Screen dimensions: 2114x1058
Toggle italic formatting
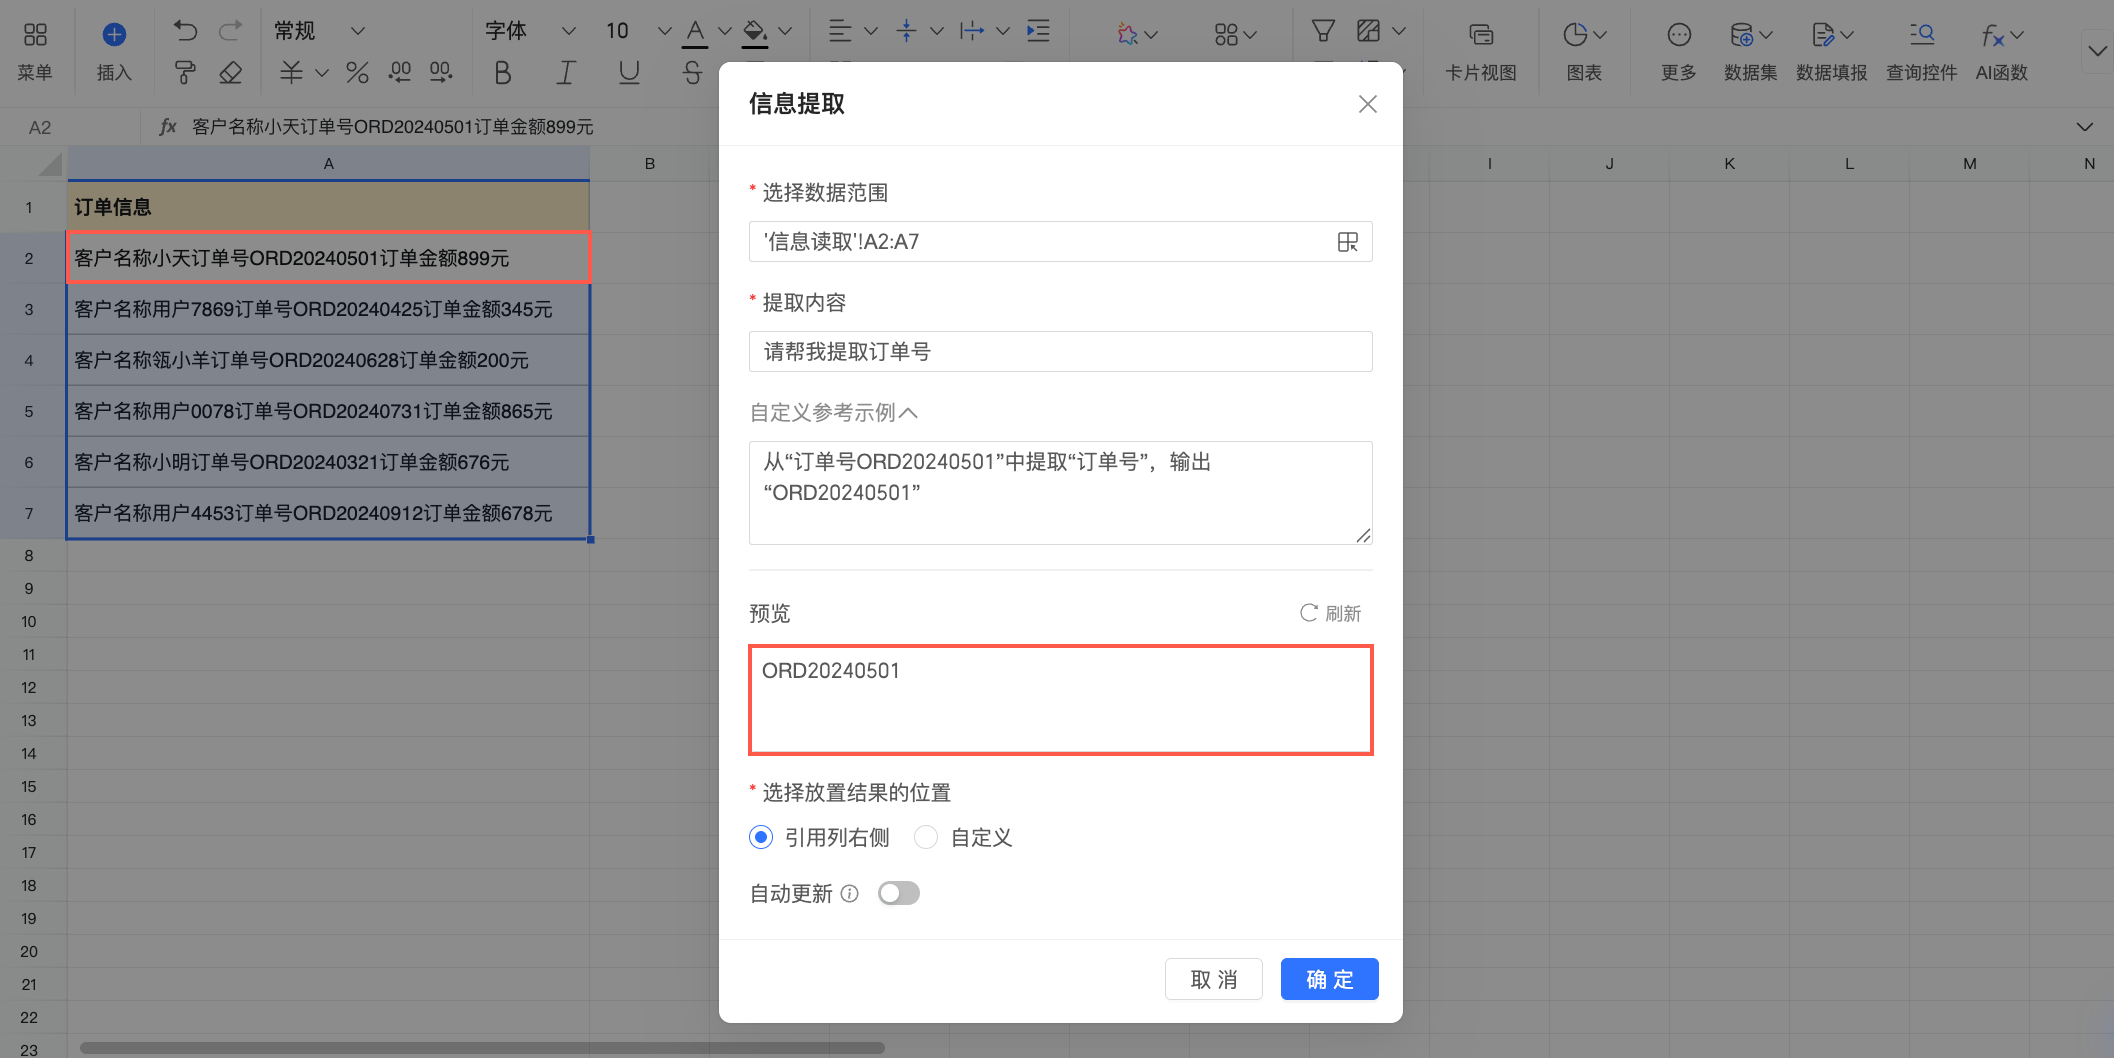(566, 72)
